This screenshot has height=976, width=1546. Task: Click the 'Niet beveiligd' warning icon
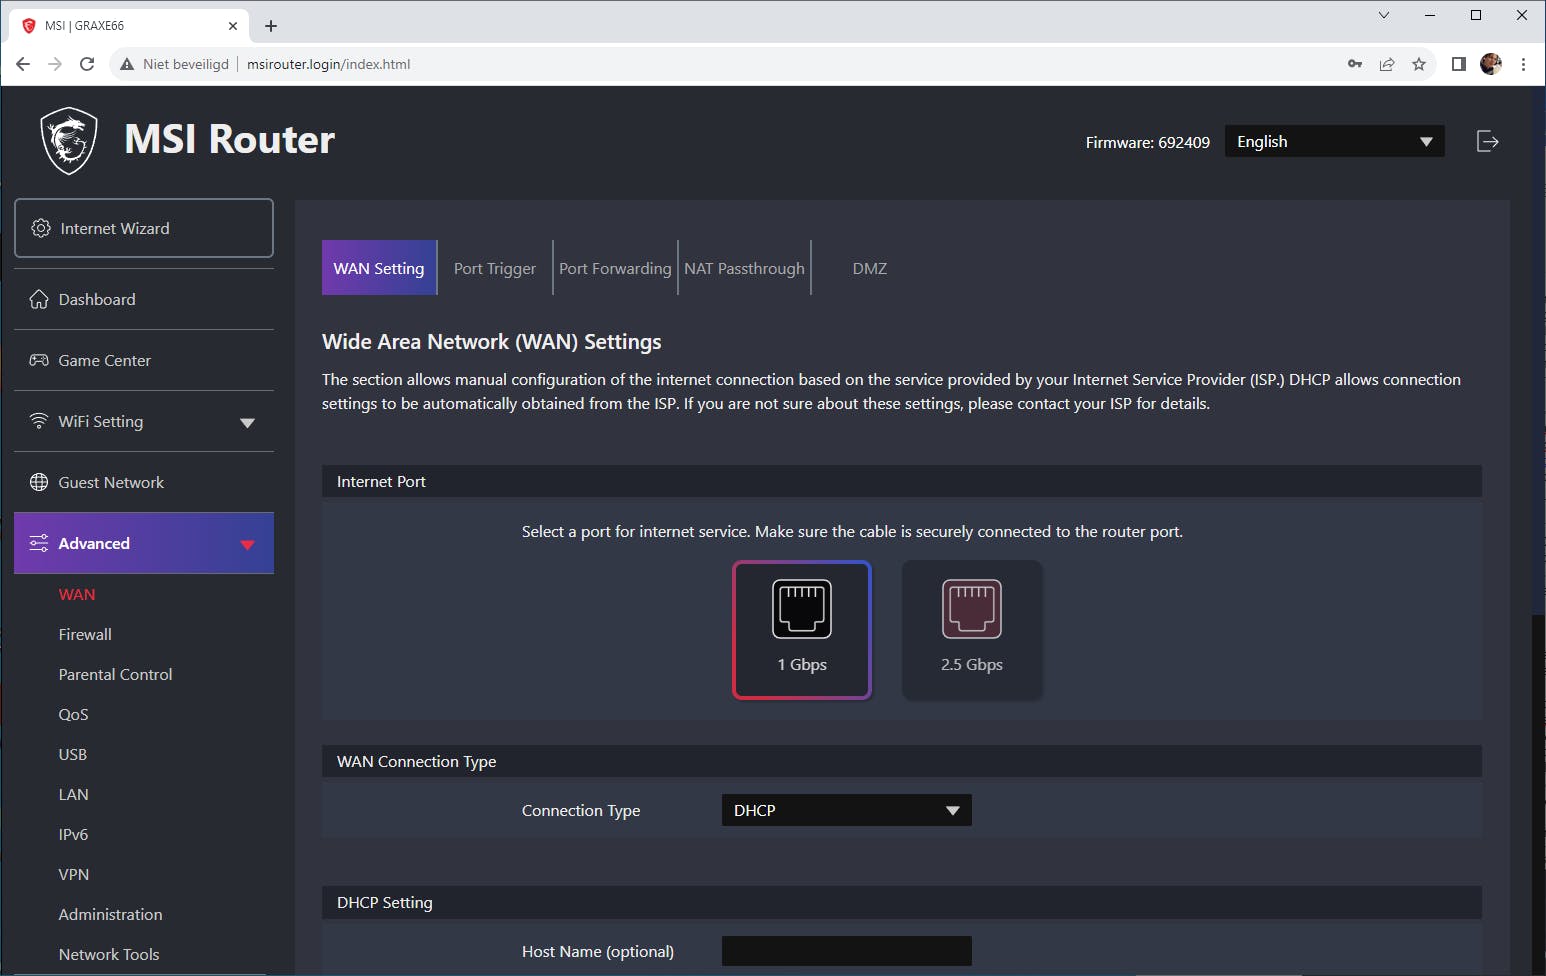click(127, 64)
